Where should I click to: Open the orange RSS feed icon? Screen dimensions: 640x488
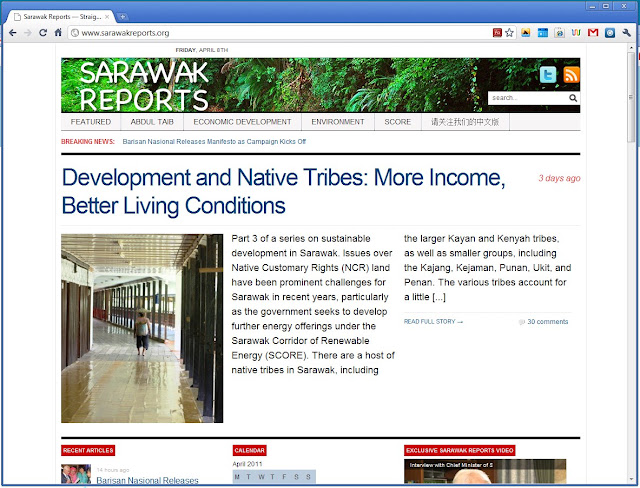click(x=571, y=75)
